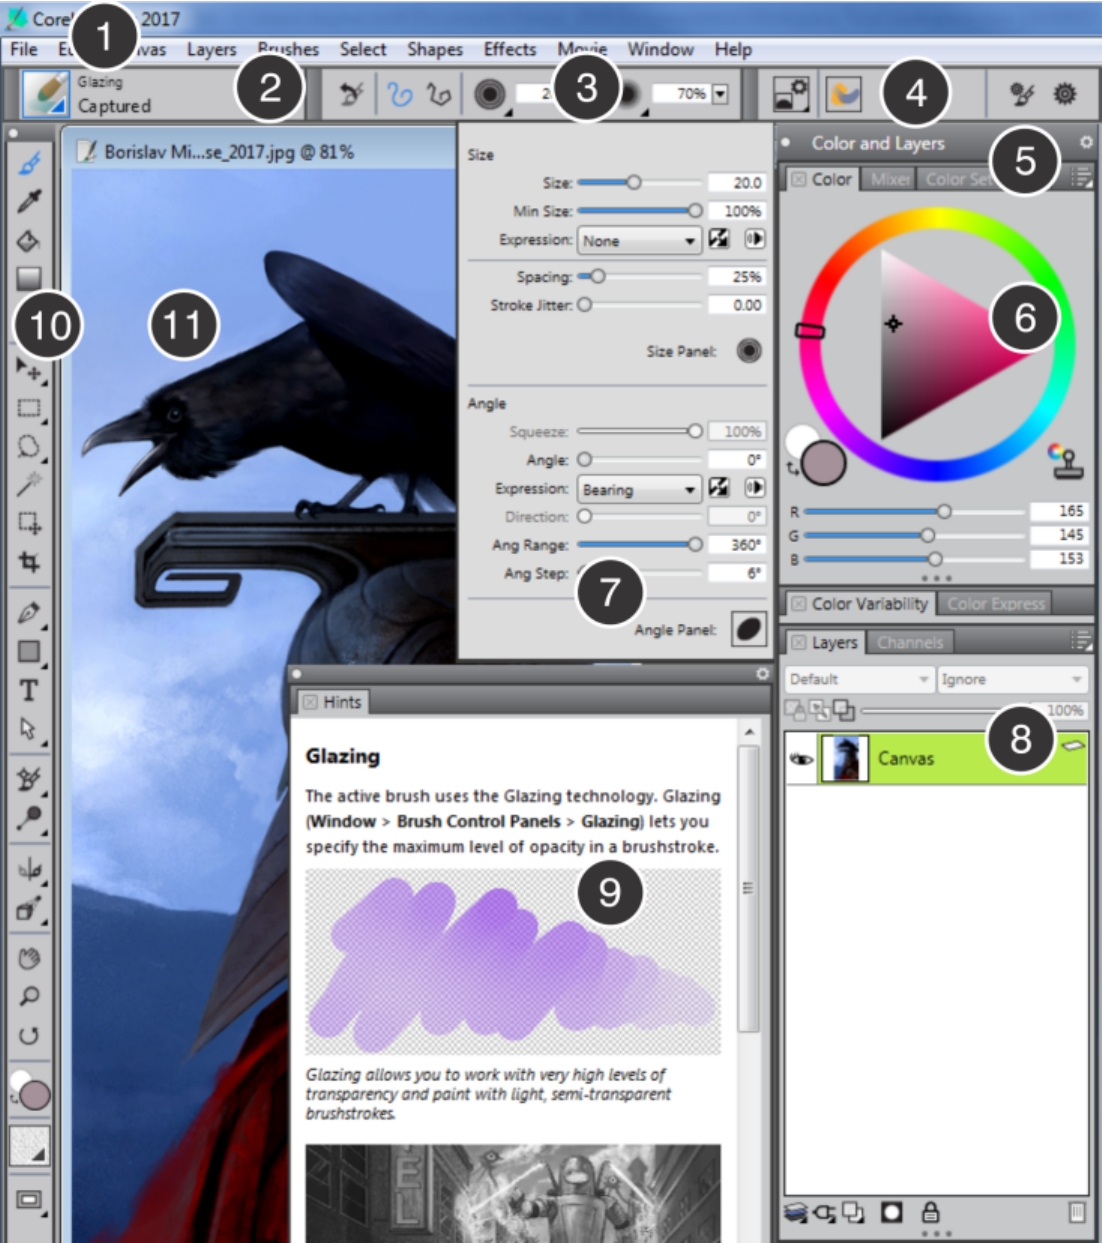Open the Shapes menu
The width and height of the screenshot is (1102, 1243).
(x=434, y=49)
